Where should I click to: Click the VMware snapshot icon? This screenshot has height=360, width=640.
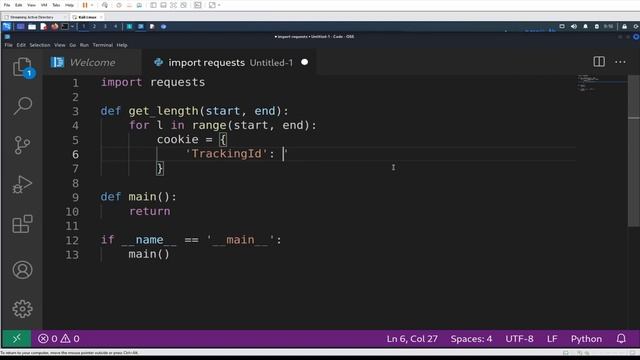(119, 5)
